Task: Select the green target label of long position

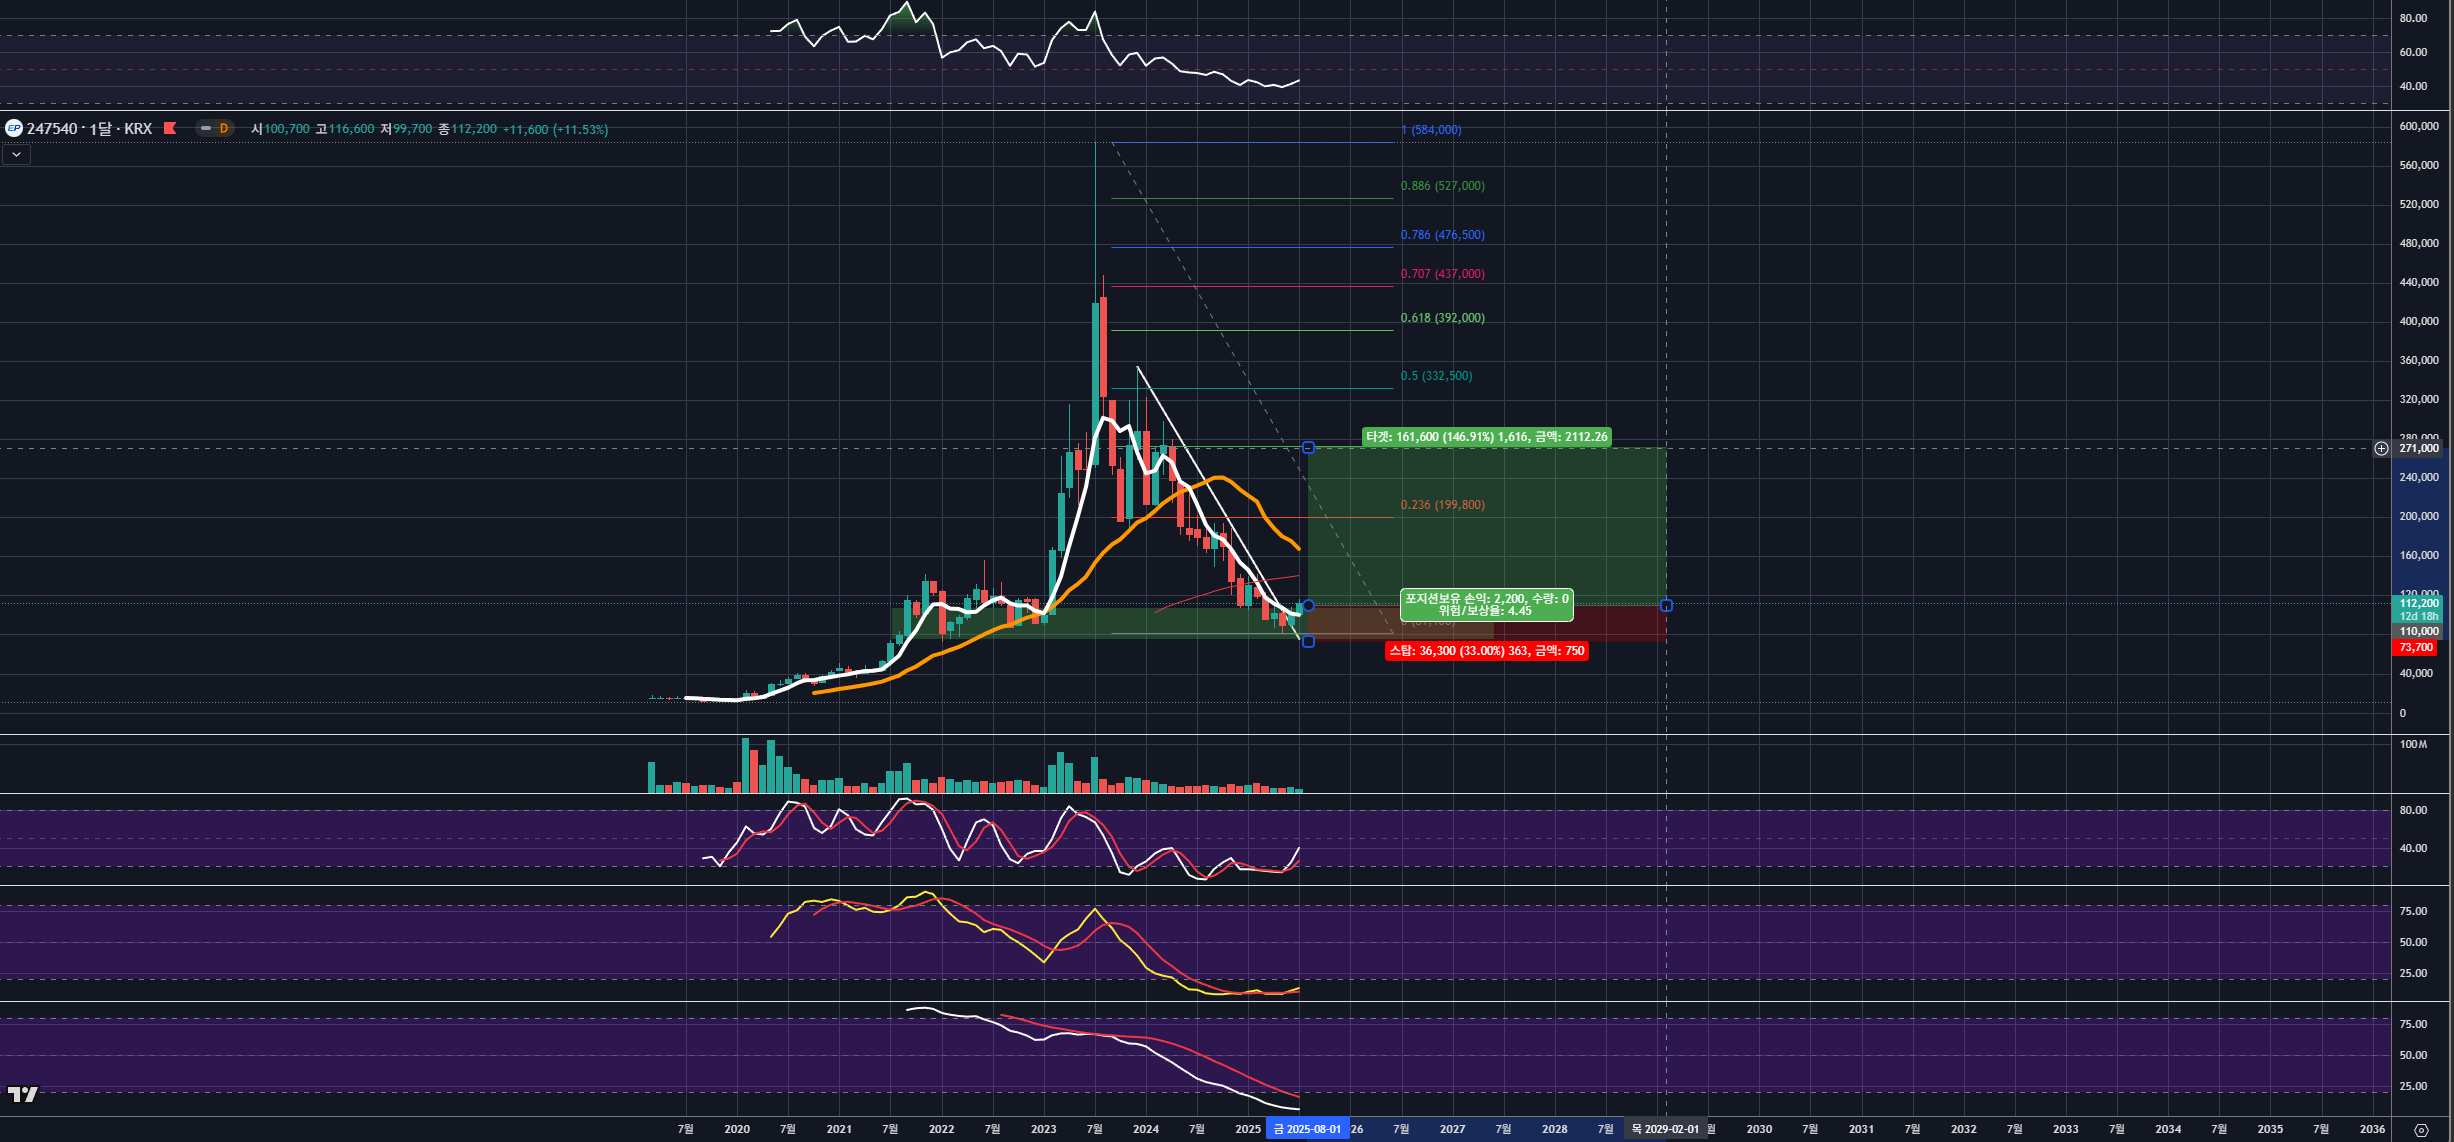Action: 1486,437
